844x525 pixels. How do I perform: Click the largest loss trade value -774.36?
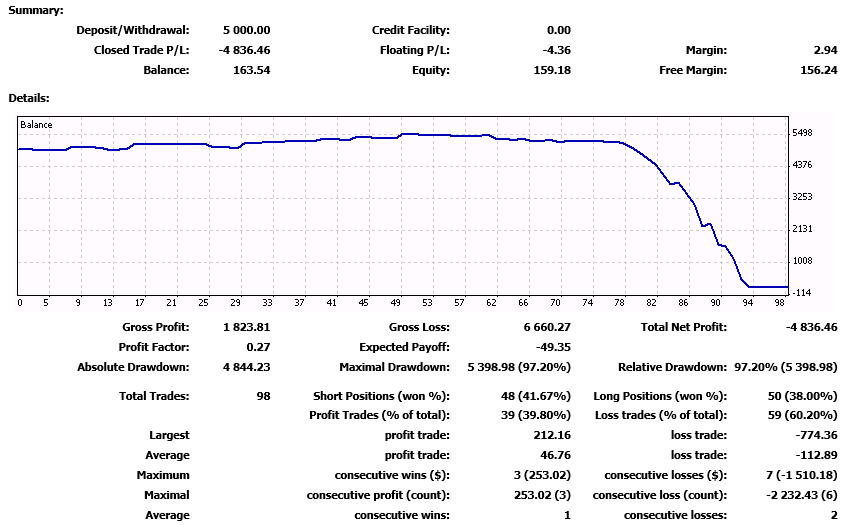click(814, 435)
